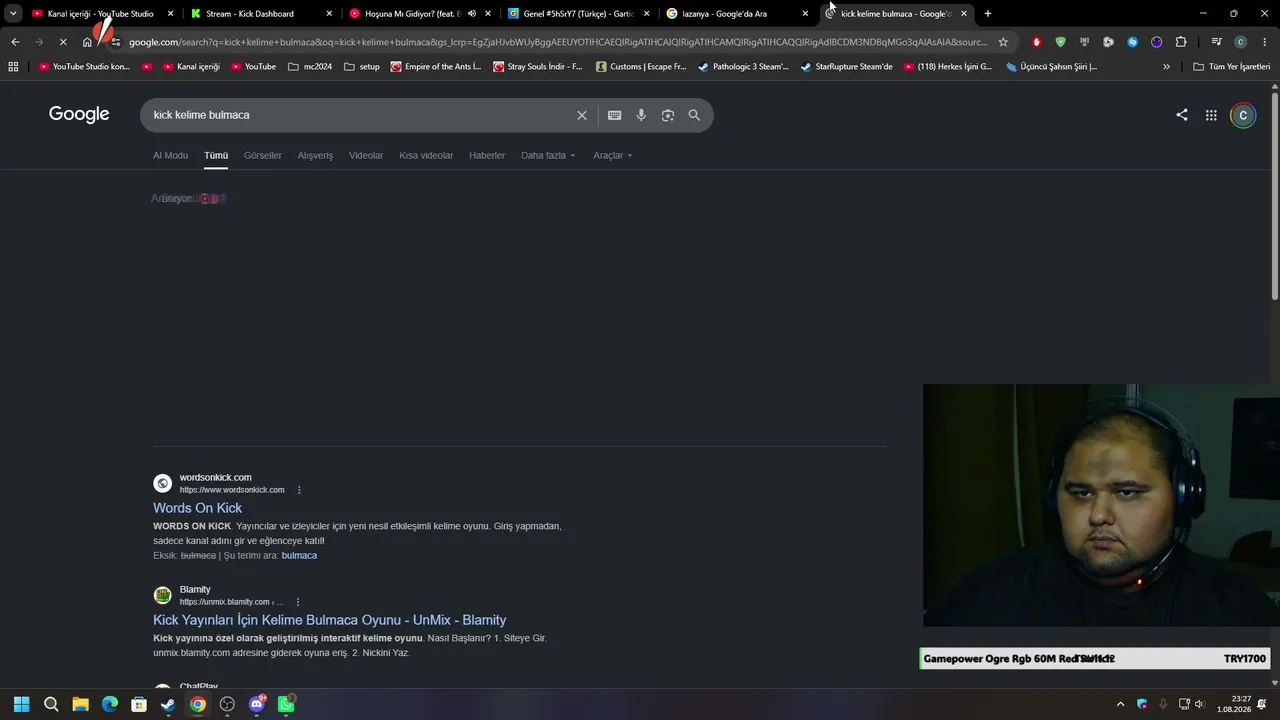Open the tab search dropdown arrow

pyautogui.click(x=13, y=14)
